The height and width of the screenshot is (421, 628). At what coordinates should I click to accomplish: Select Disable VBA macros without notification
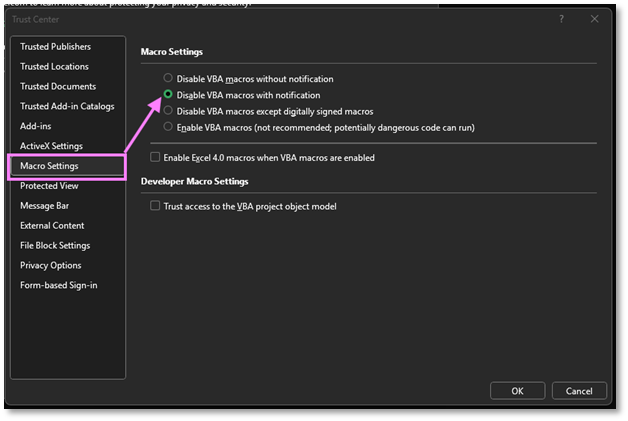168,79
